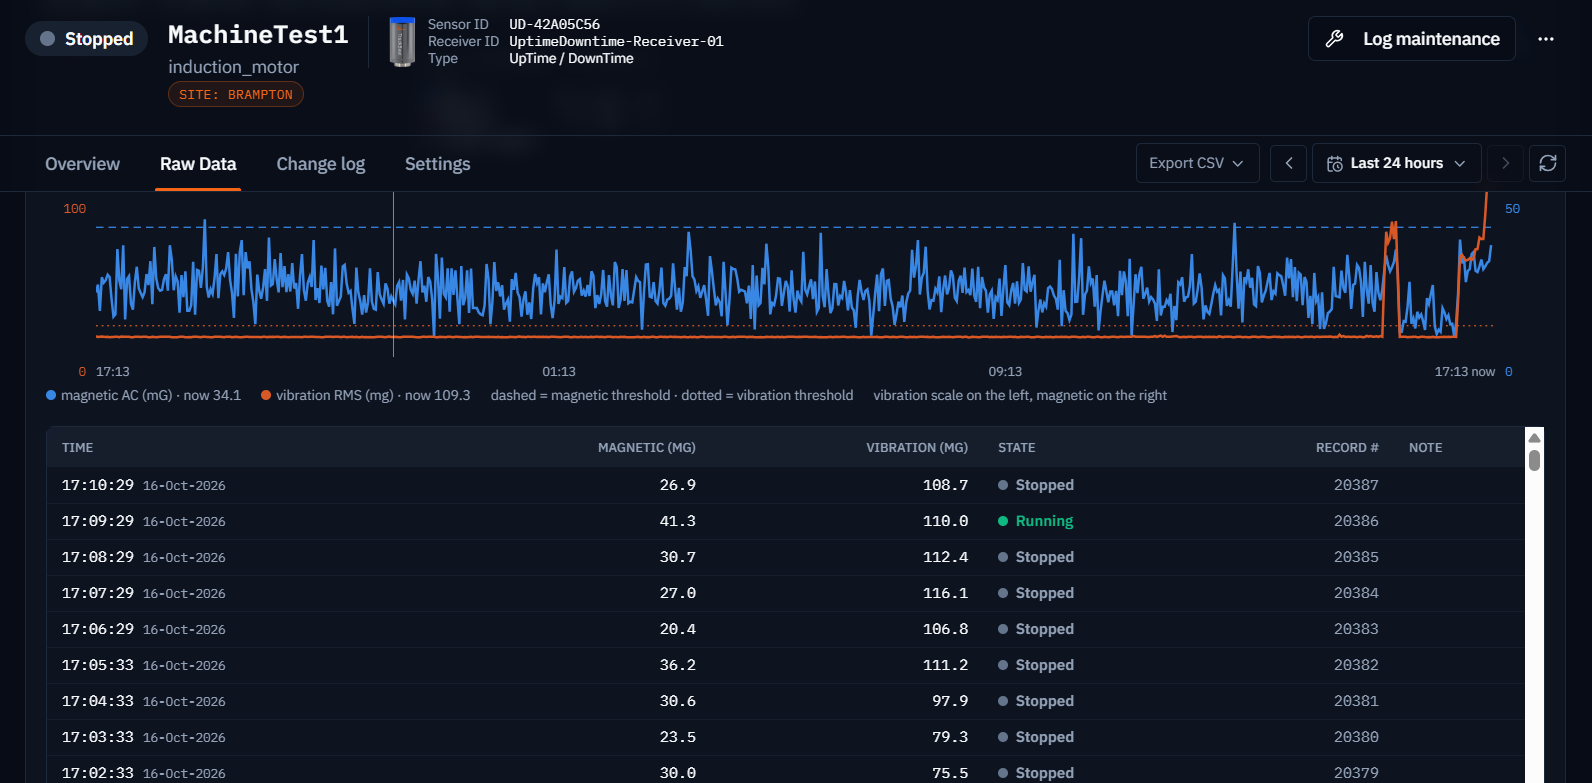Viewport: 1592px width, 783px height.
Task: Click the SITE: BRAMPTON tag
Action: point(236,95)
